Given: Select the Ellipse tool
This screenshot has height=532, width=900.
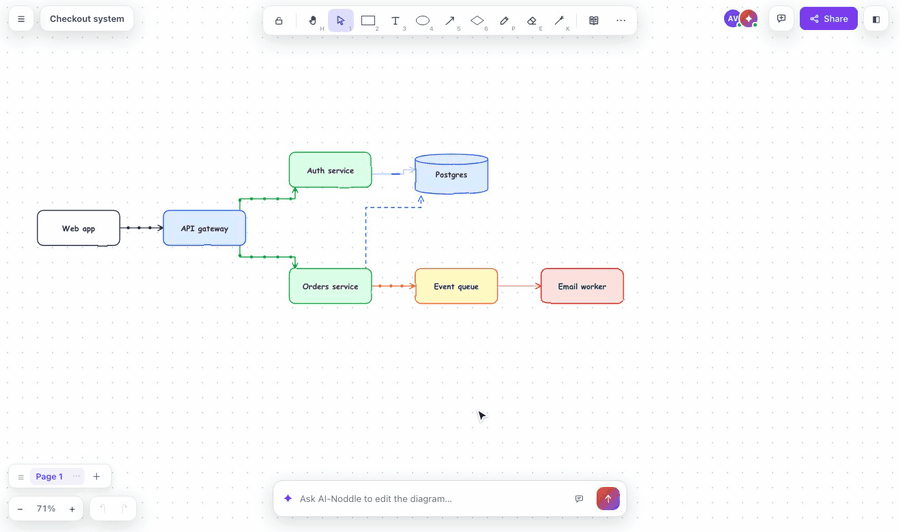Looking at the screenshot, I should coord(422,21).
